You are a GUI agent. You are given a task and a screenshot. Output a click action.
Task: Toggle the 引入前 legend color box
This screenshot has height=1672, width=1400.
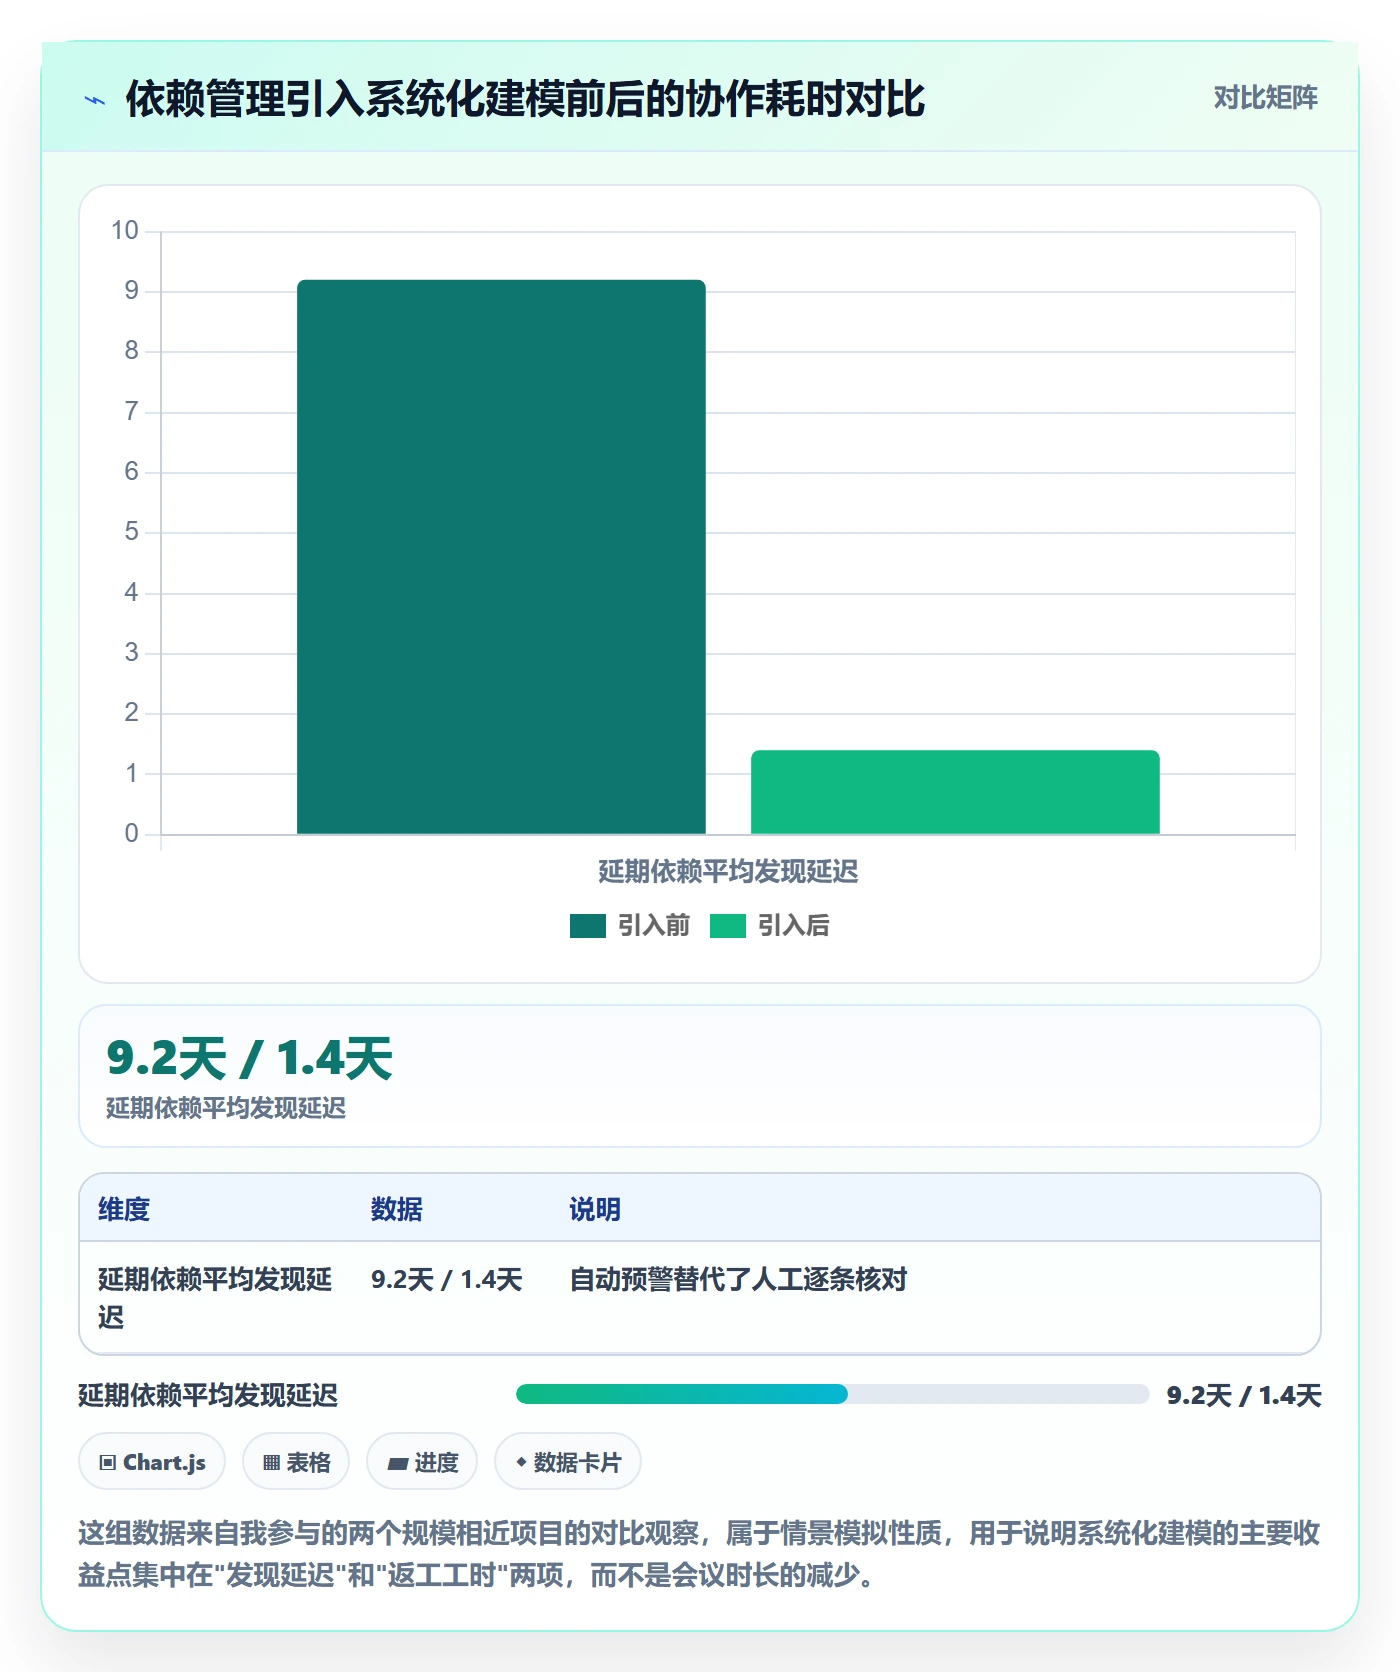(x=588, y=926)
